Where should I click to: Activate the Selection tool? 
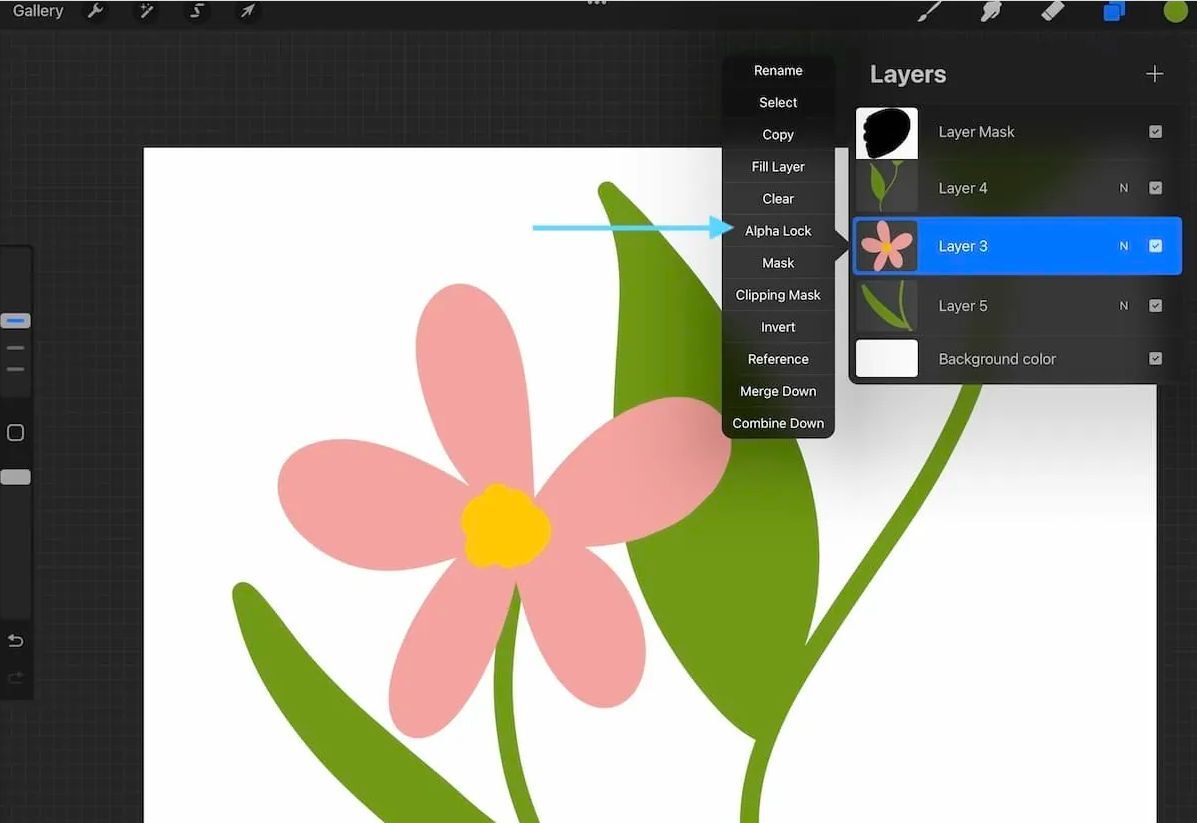click(x=196, y=11)
